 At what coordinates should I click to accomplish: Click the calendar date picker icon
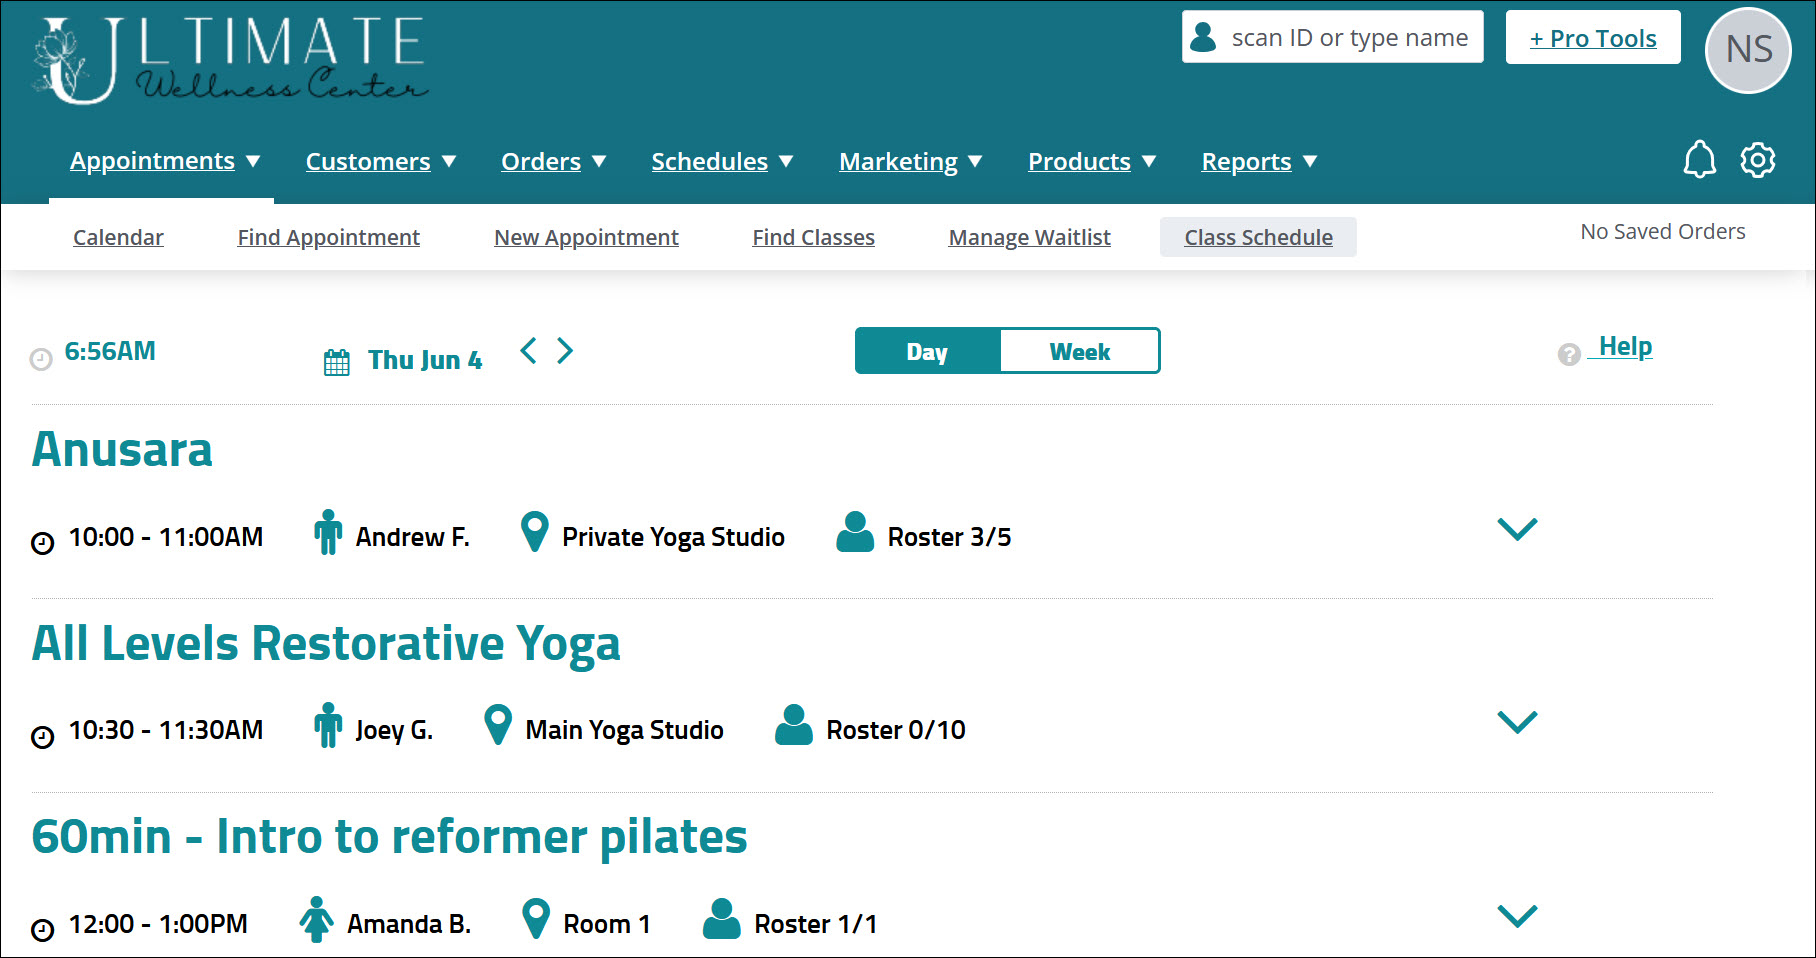[x=337, y=362]
